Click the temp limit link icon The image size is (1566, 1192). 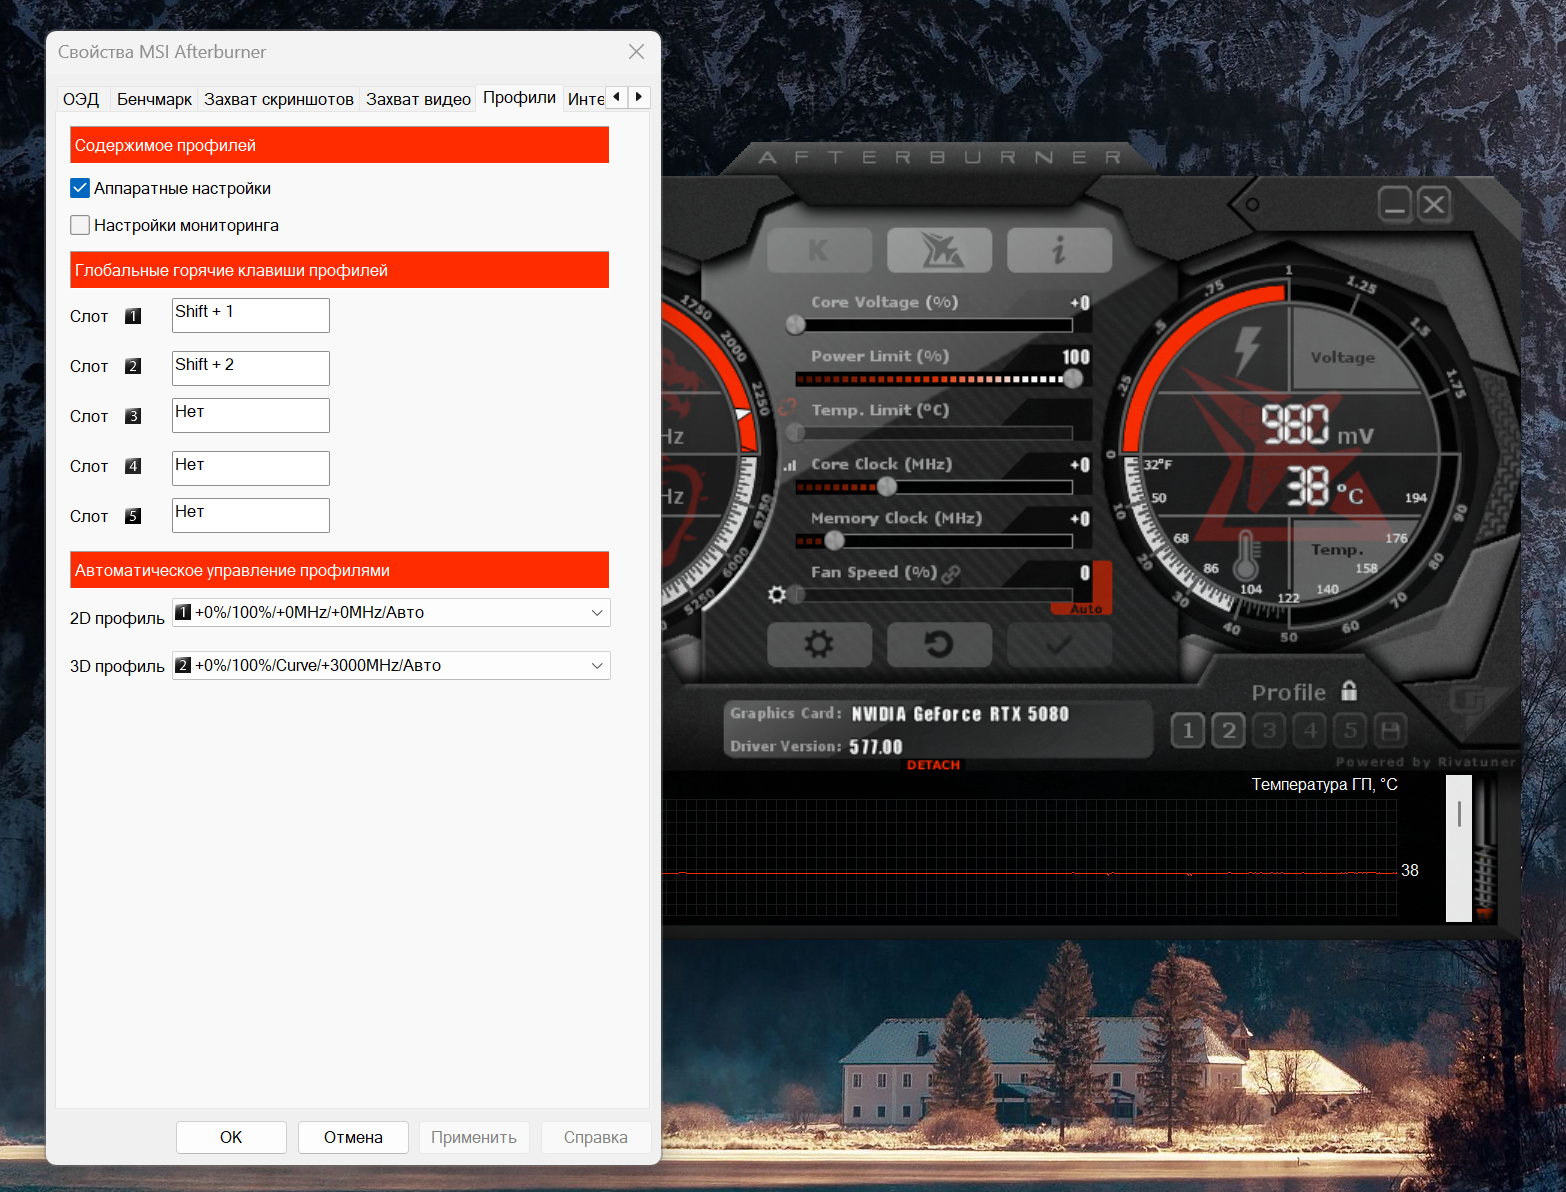click(788, 409)
